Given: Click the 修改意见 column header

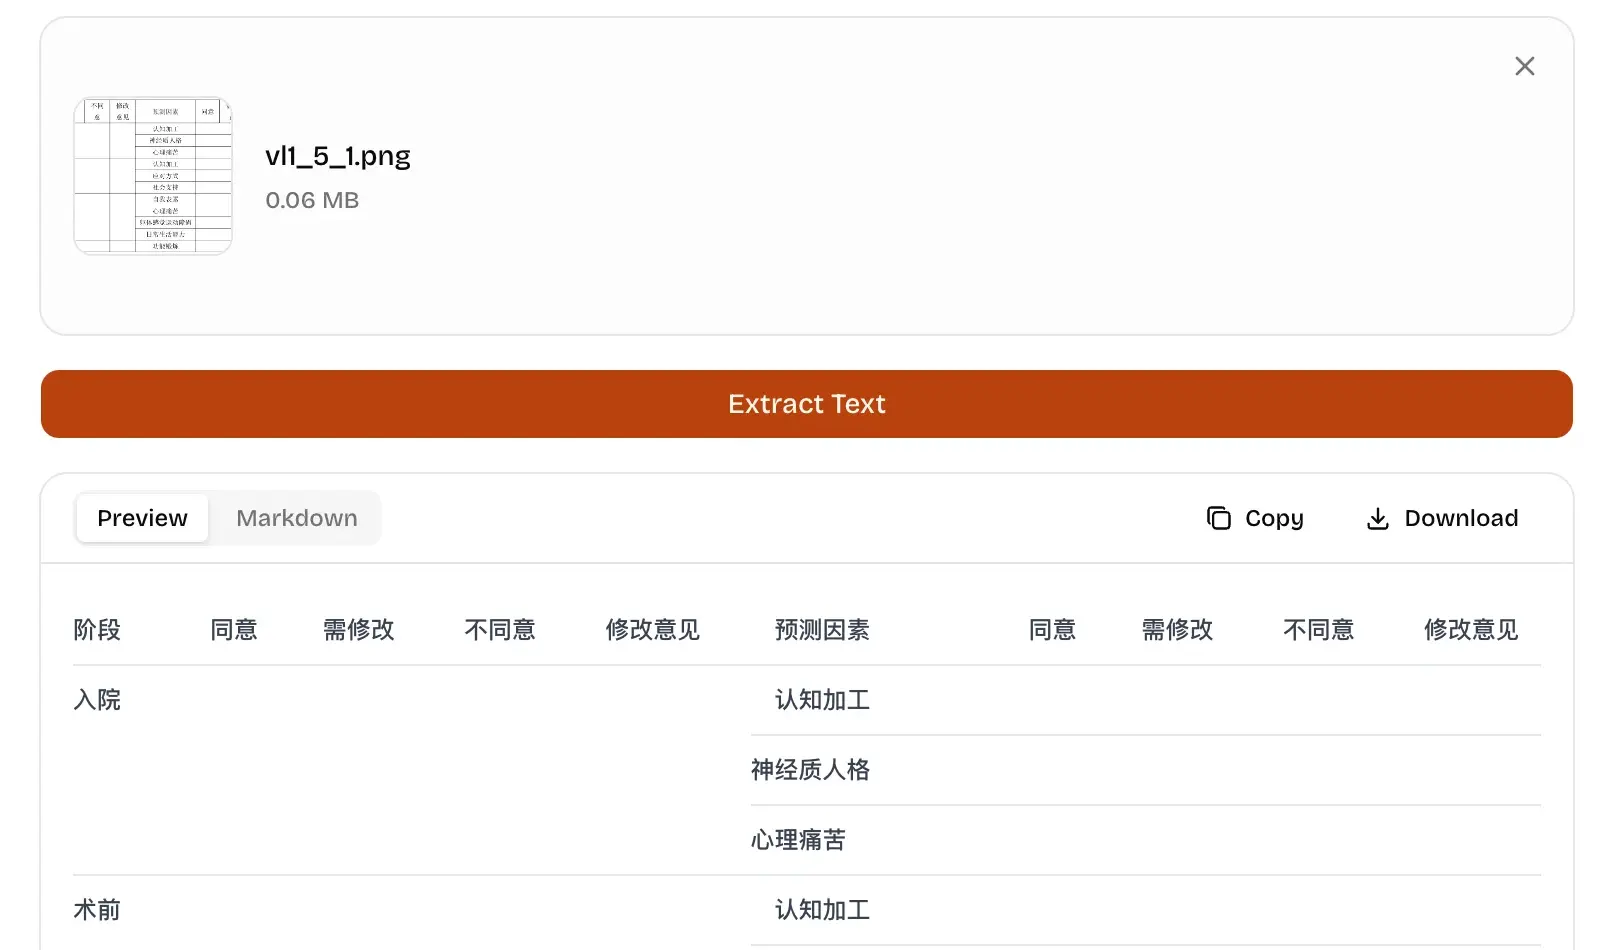Looking at the screenshot, I should 652,630.
